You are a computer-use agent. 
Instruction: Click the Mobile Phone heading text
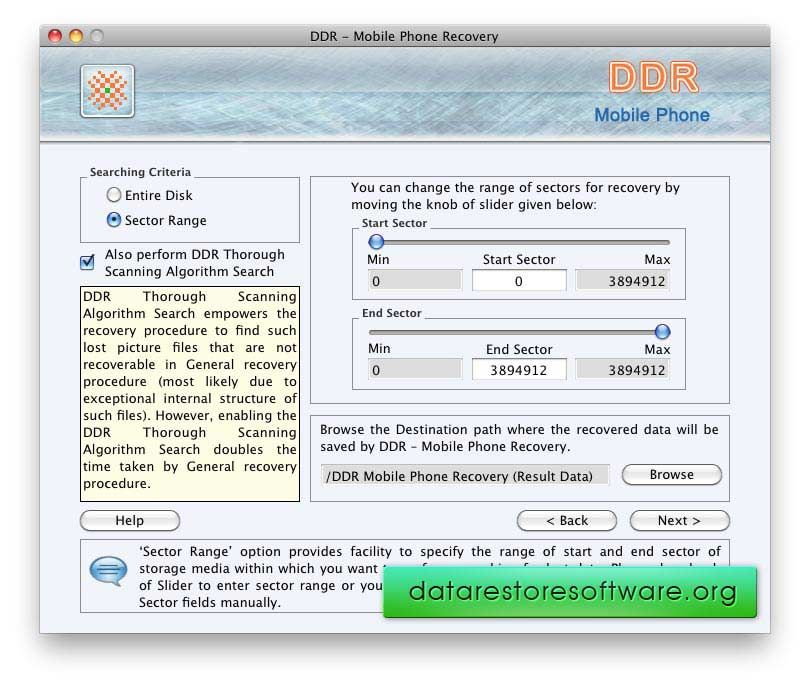652,115
